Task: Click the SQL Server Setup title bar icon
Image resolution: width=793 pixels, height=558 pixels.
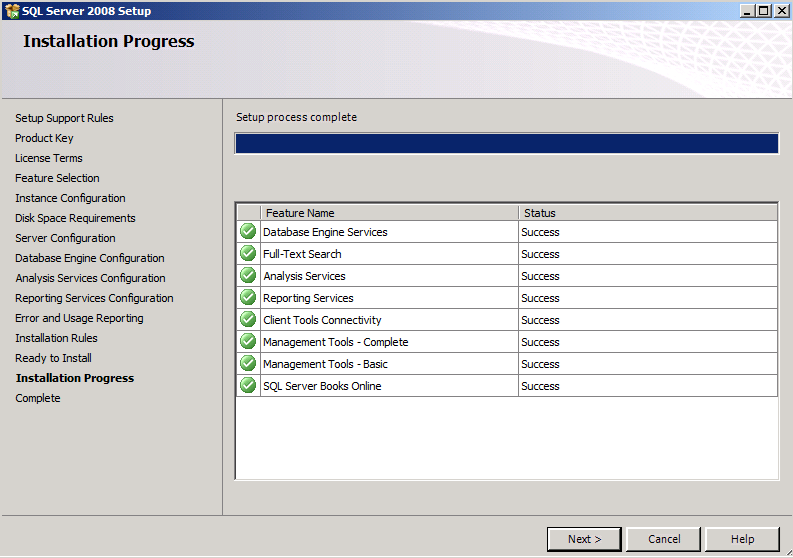Action: coord(12,11)
